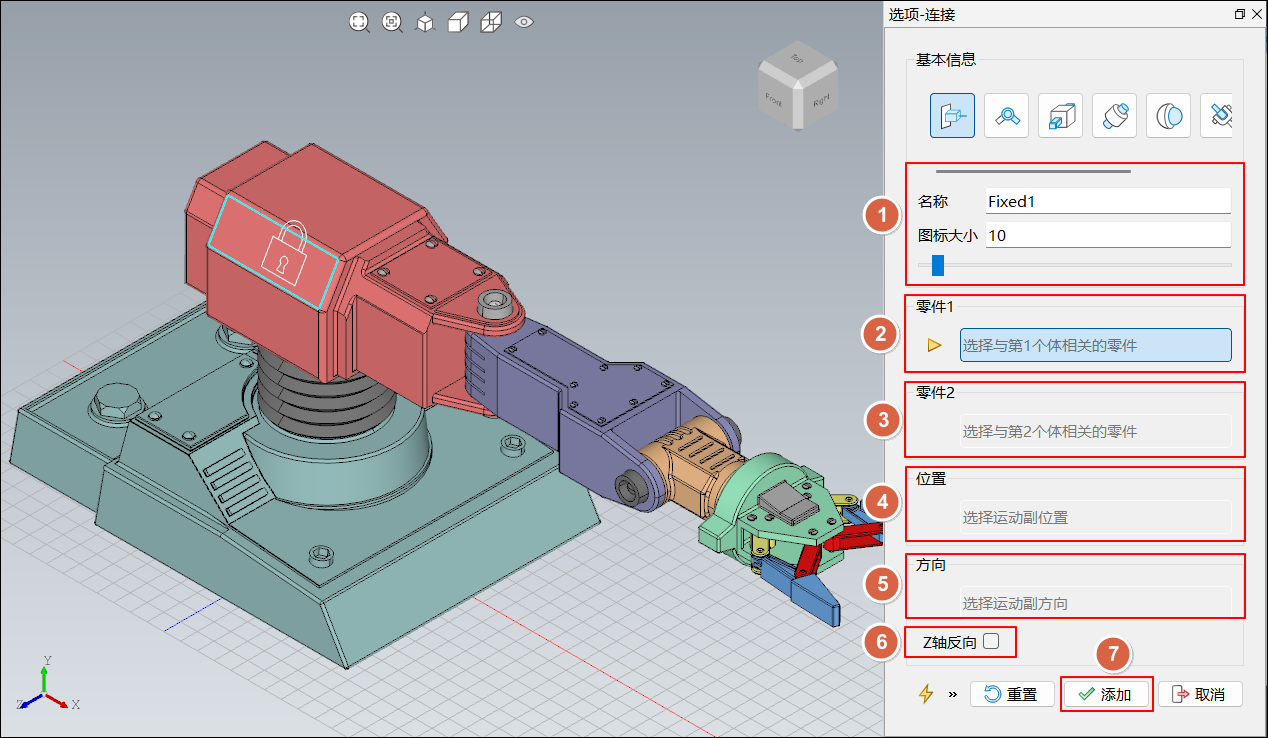This screenshot has height=738, width=1268.
Task: Toggle the eye visibility icon
Action: tap(523, 21)
